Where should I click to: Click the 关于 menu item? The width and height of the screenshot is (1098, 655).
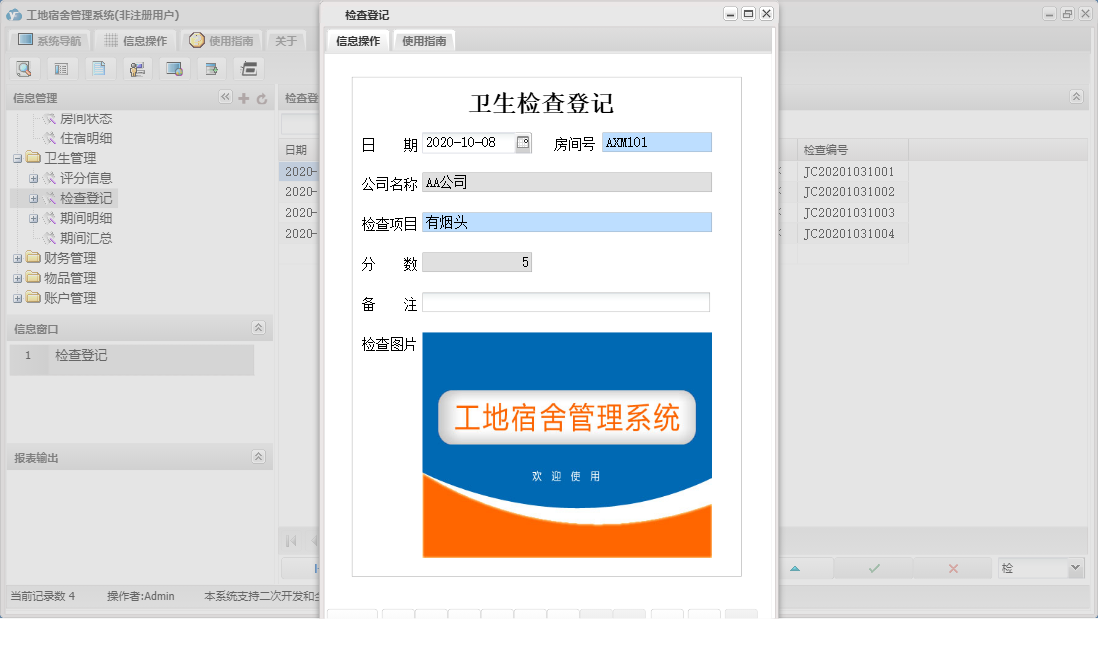click(x=284, y=40)
